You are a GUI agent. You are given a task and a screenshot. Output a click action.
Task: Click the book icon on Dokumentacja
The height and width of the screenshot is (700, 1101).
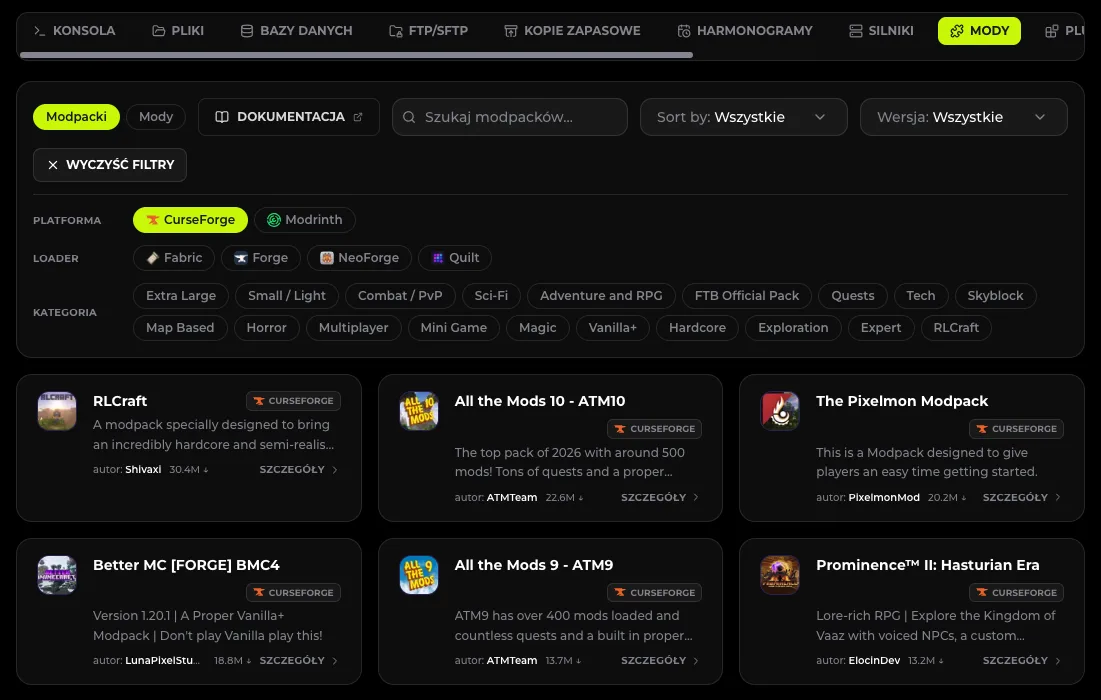pos(222,117)
